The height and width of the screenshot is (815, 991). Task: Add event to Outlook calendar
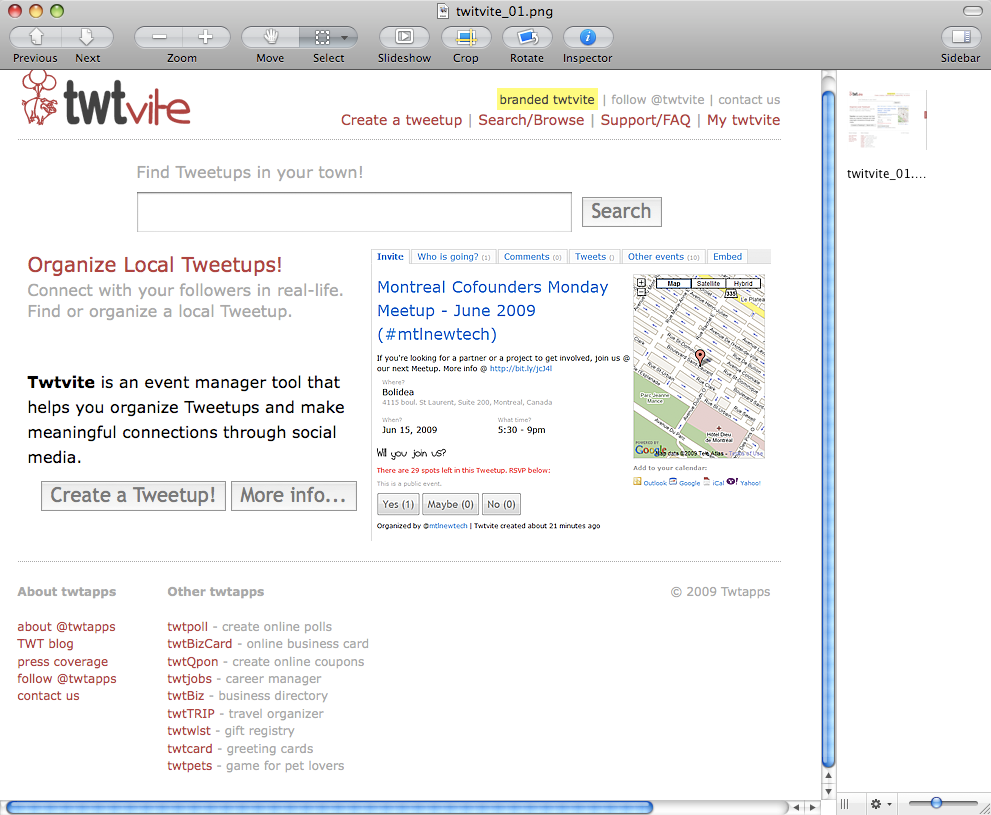[x=650, y=482]
